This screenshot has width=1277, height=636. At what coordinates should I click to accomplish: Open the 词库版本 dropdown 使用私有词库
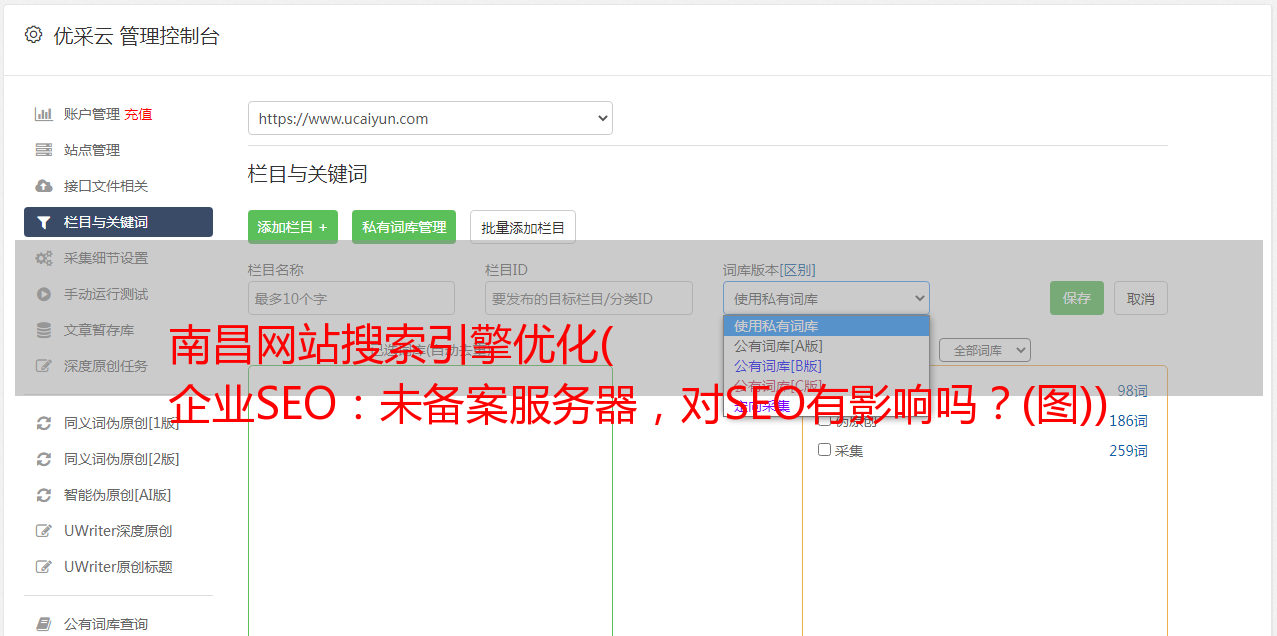826,298
